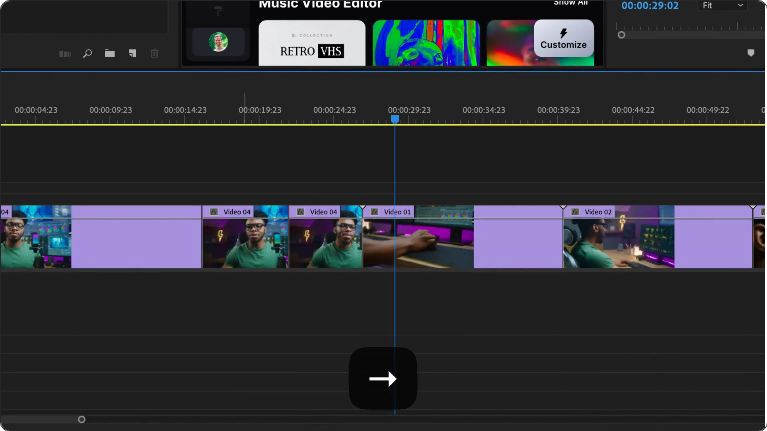Click the search magnifier icon in project panel
Viewport: 767px width, 431px height.
tap(87, 53)
